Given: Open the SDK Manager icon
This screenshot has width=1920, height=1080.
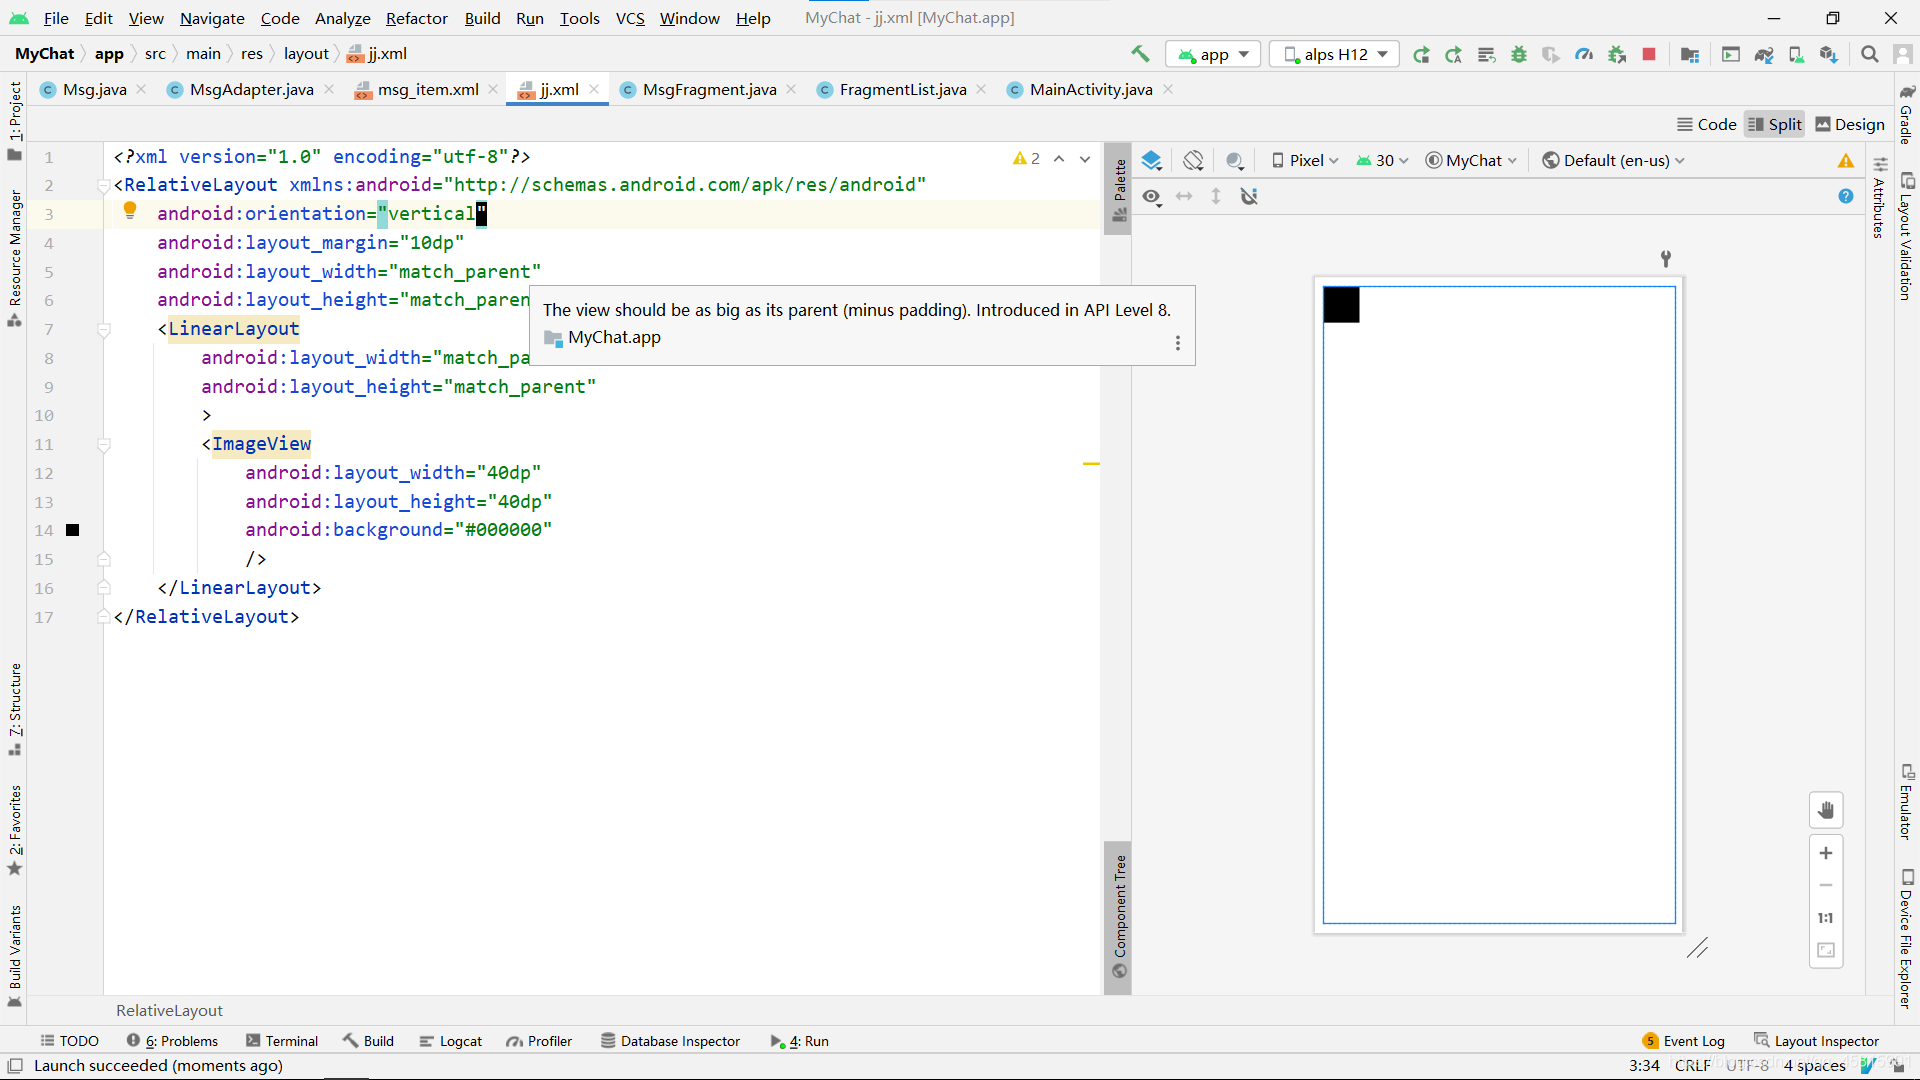Looking at the screenshot, I should click(1829, 54).
